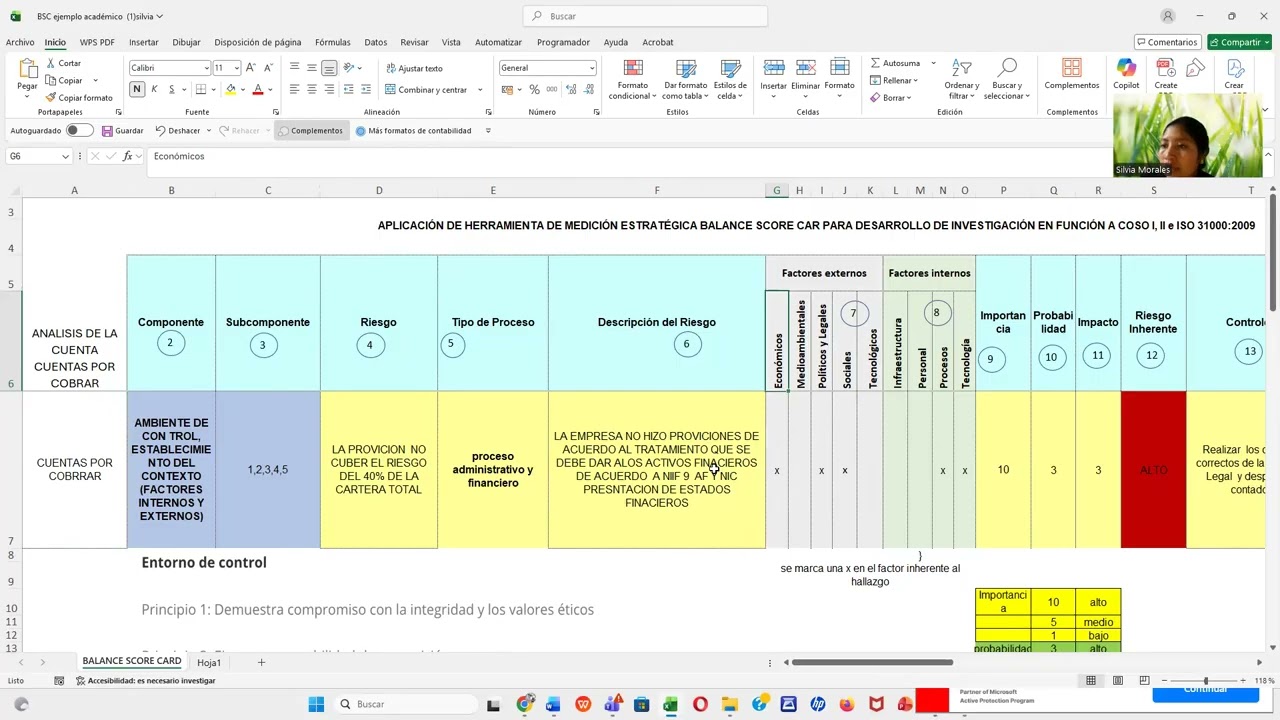Apply red font color A

(x=257, y=89)
